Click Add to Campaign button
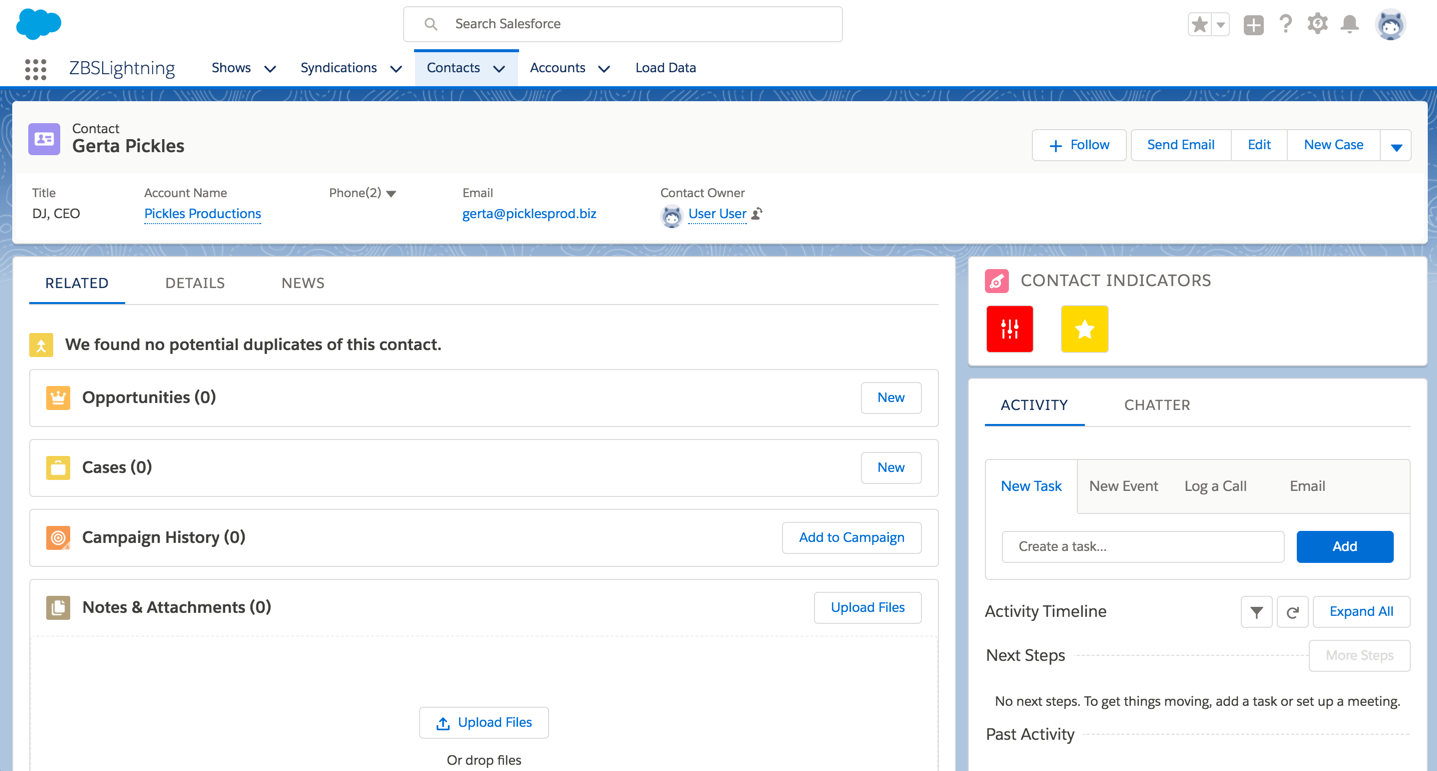This screenshot has width=1437, height=771. pos(852,538)
